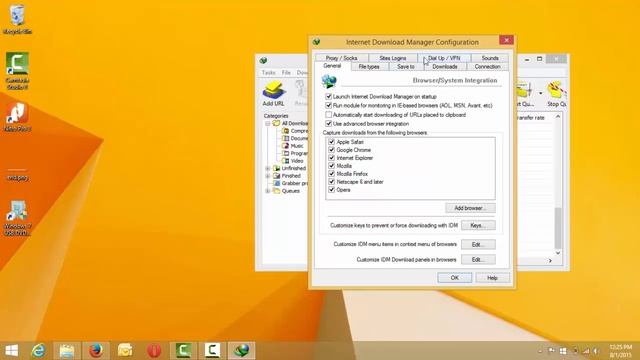Toggle Run module for monitoring IE-based browsers
This screenshot has height=360, width=640.
[329, 106]
